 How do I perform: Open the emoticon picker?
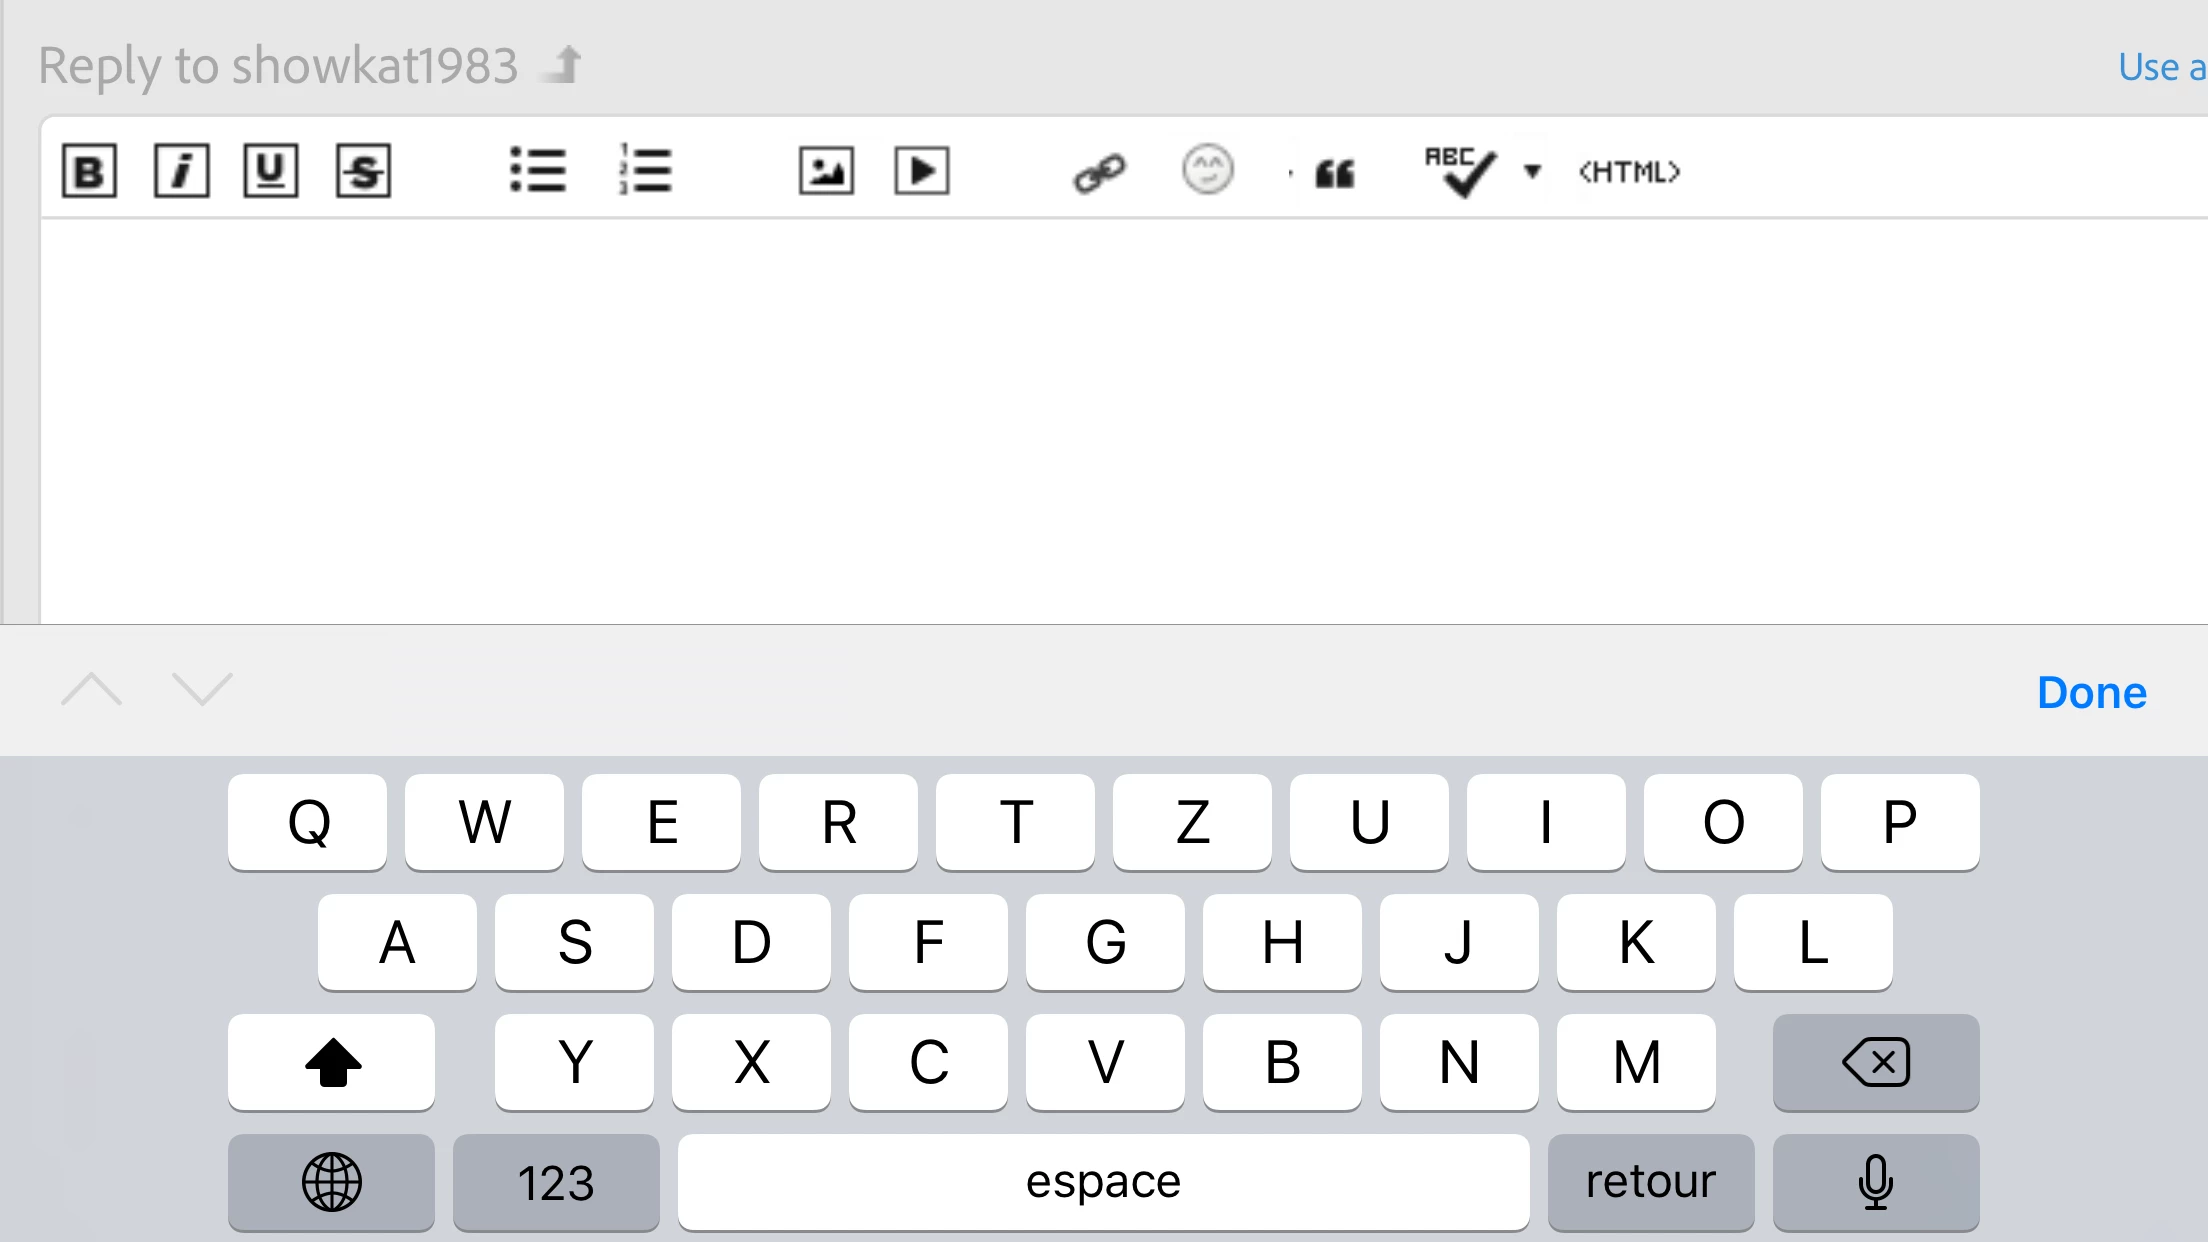pyautogui.click(x=1207, y=170)
